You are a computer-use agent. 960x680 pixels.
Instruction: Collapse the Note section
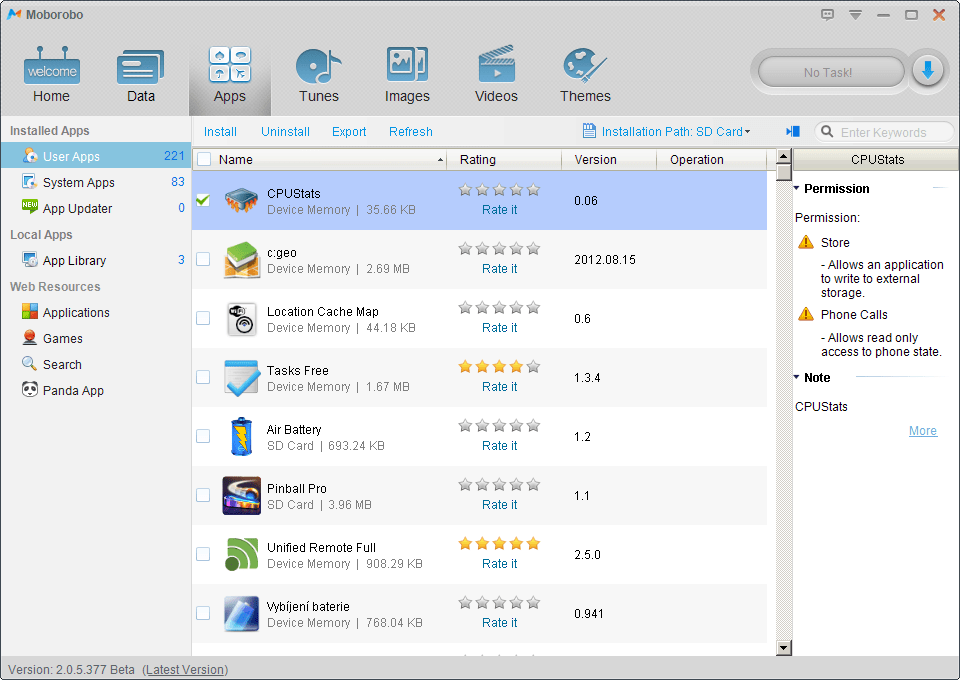pyautogui.click(x=797, y=378)
